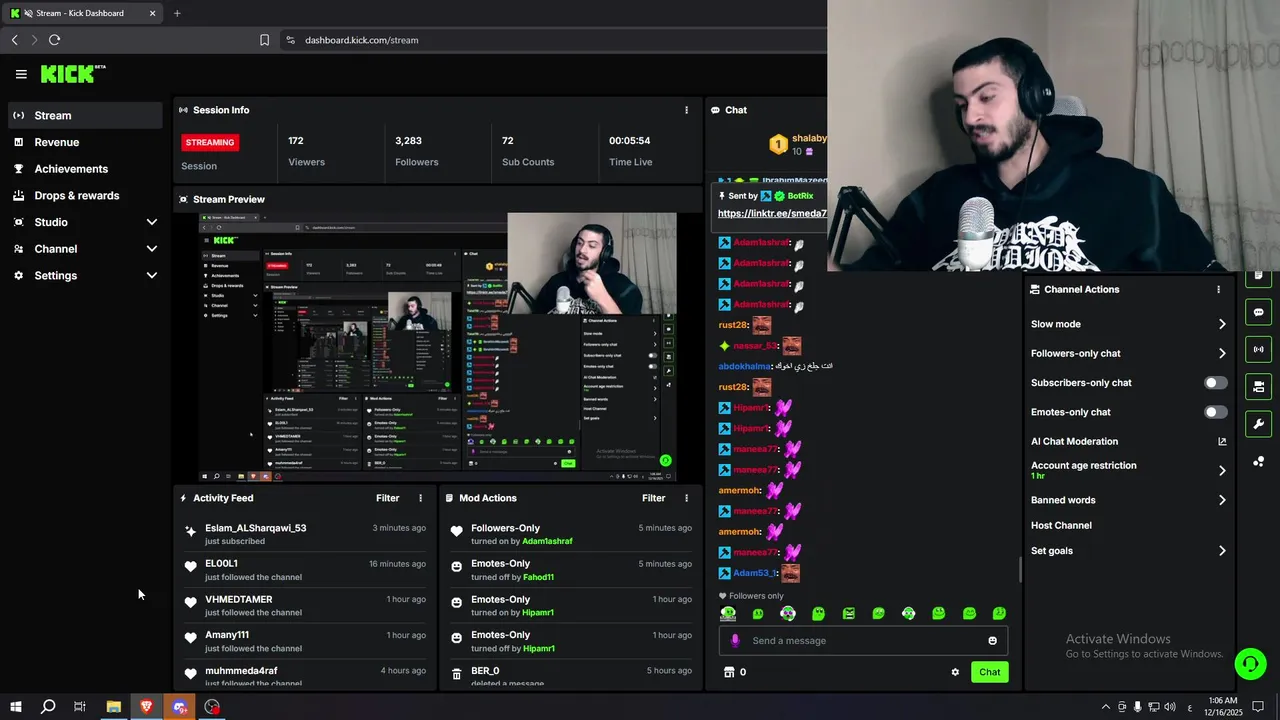This screenshot has width=1280, height=720.
Task: Expand the Studio sidebar section
Action: pos(84,222)
